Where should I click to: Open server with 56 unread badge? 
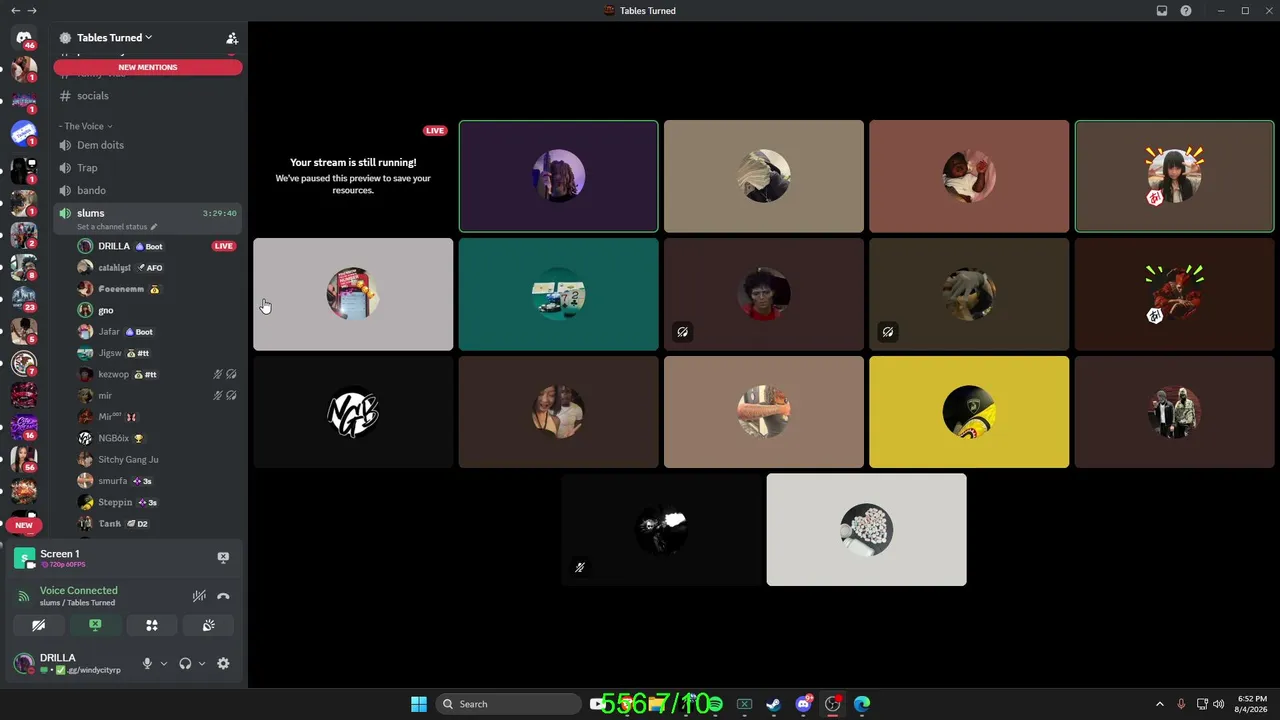[x=24, y=458]
